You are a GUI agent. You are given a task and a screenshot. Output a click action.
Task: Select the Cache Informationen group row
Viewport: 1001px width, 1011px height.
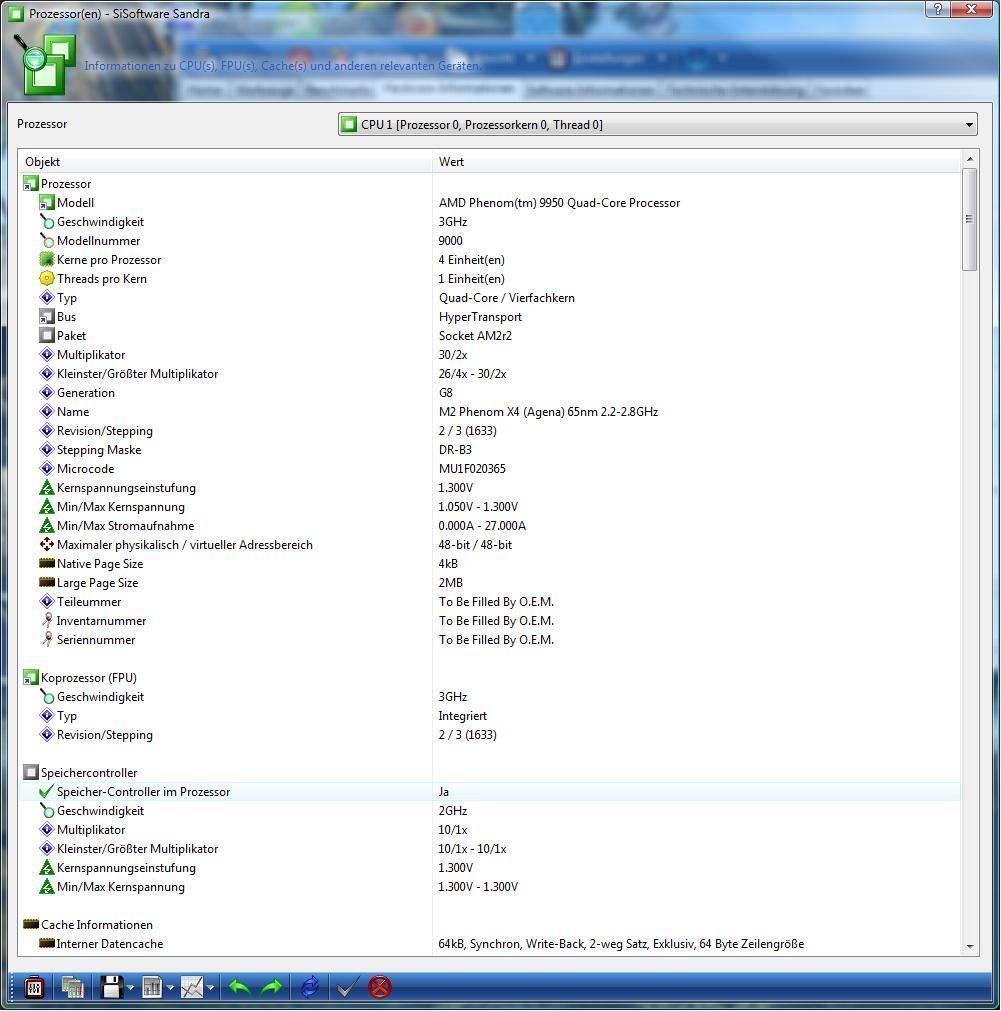490,925
